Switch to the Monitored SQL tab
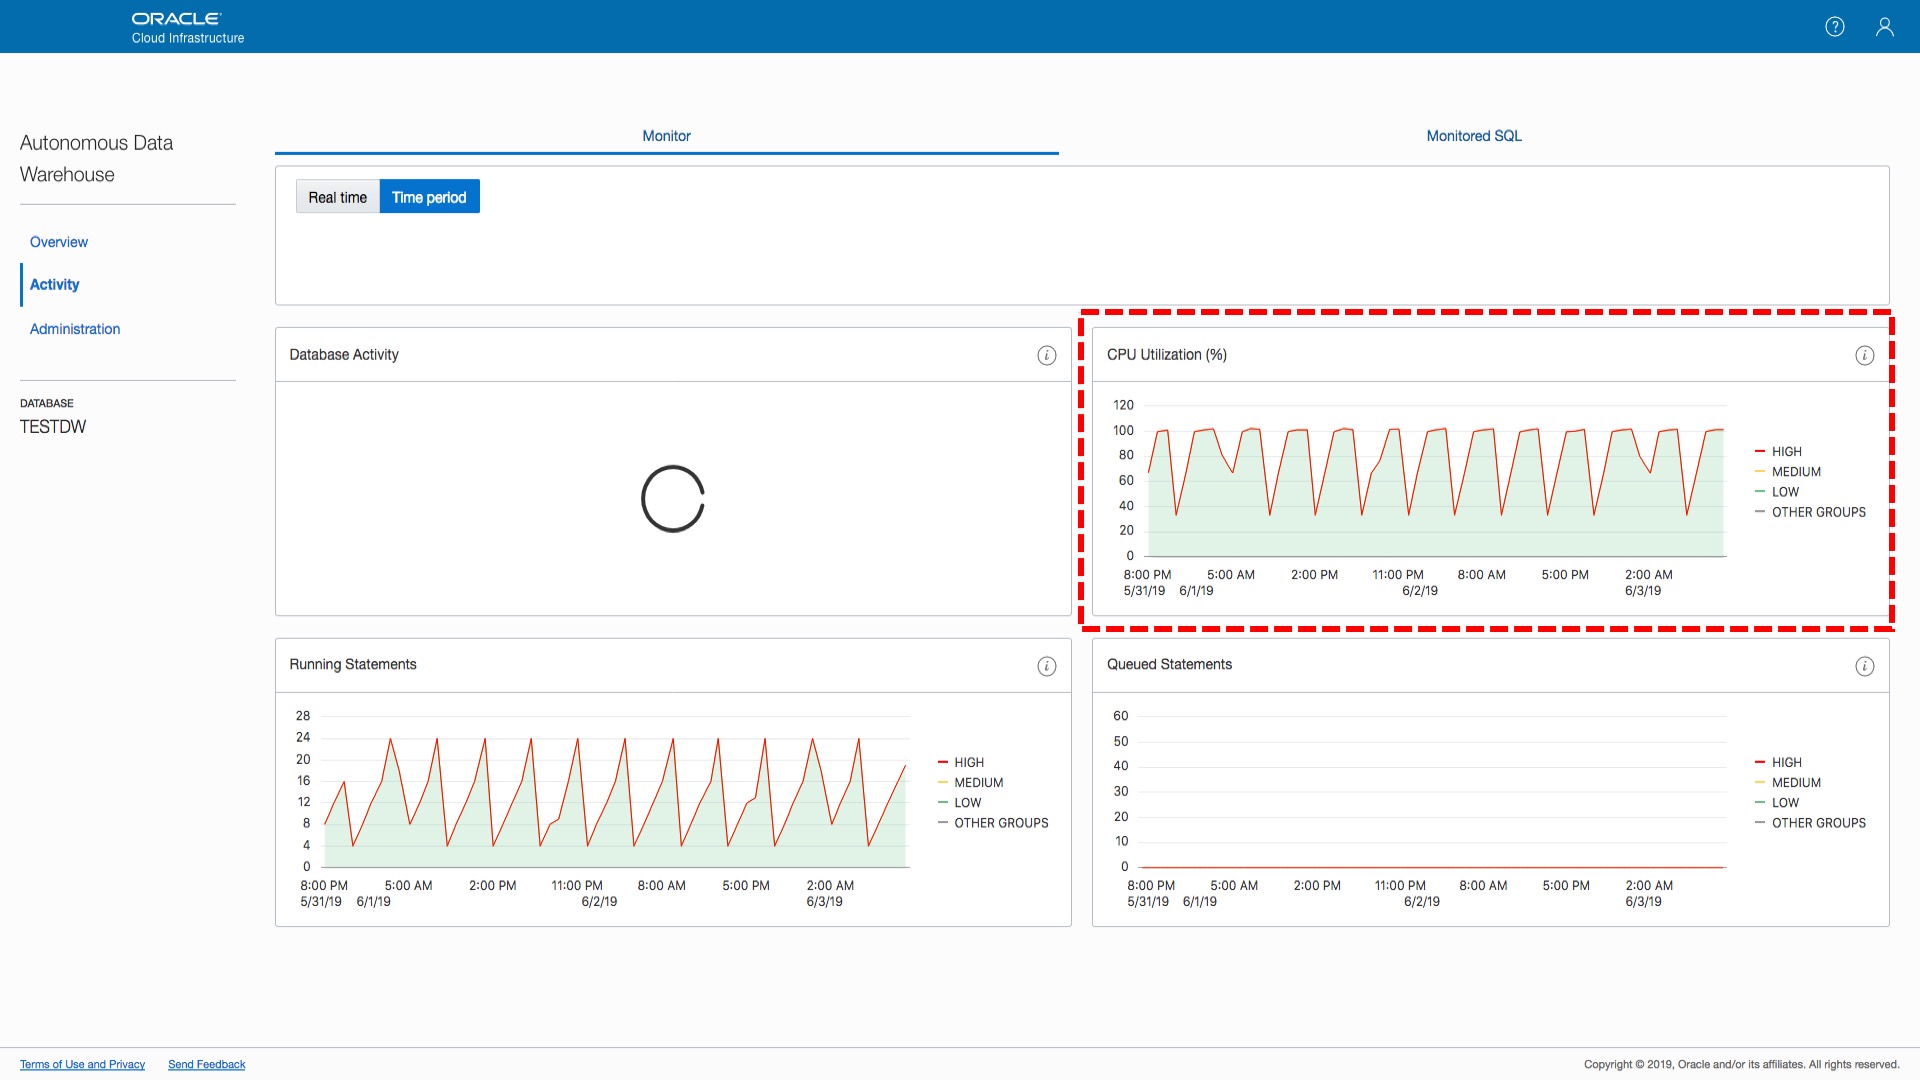The width and height of the screenshot is (1920, 1080). click(1473, 136)
